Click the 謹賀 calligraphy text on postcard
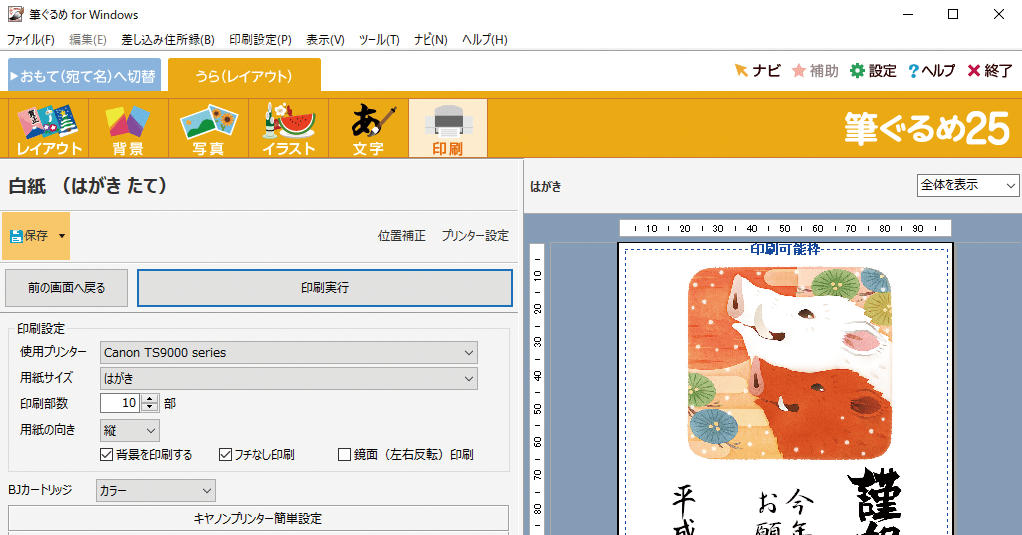Screen dimensions: 1022x535 click(x=875, y=502)
